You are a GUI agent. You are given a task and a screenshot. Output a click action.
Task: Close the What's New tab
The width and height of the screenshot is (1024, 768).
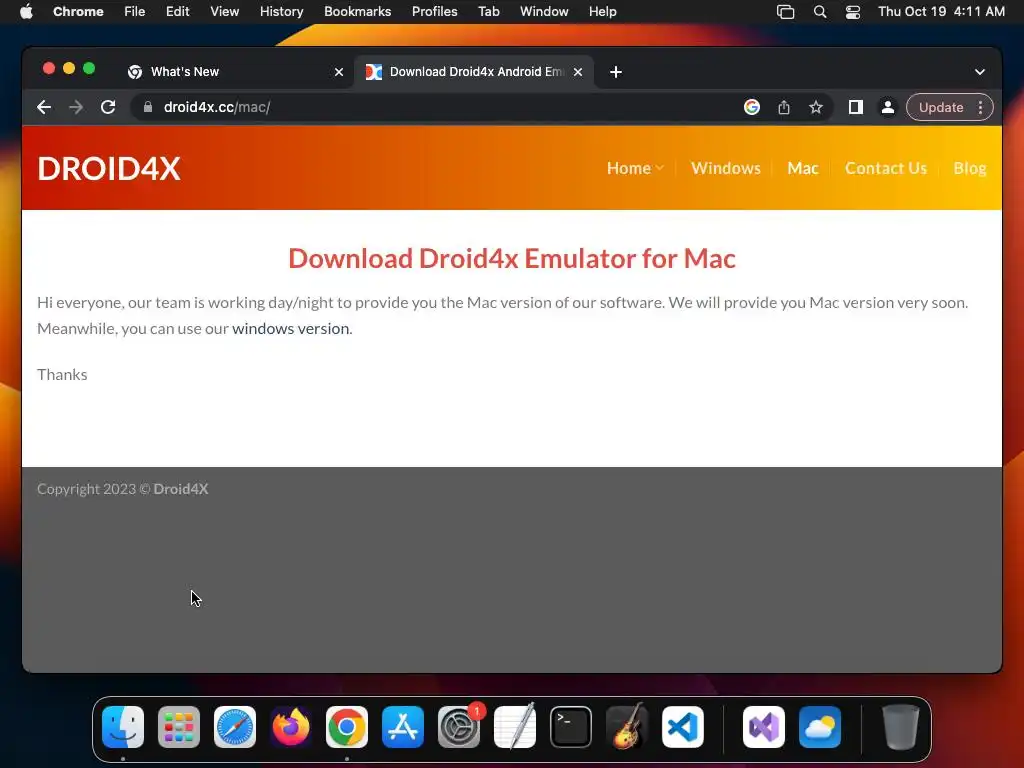pos(339,72)
